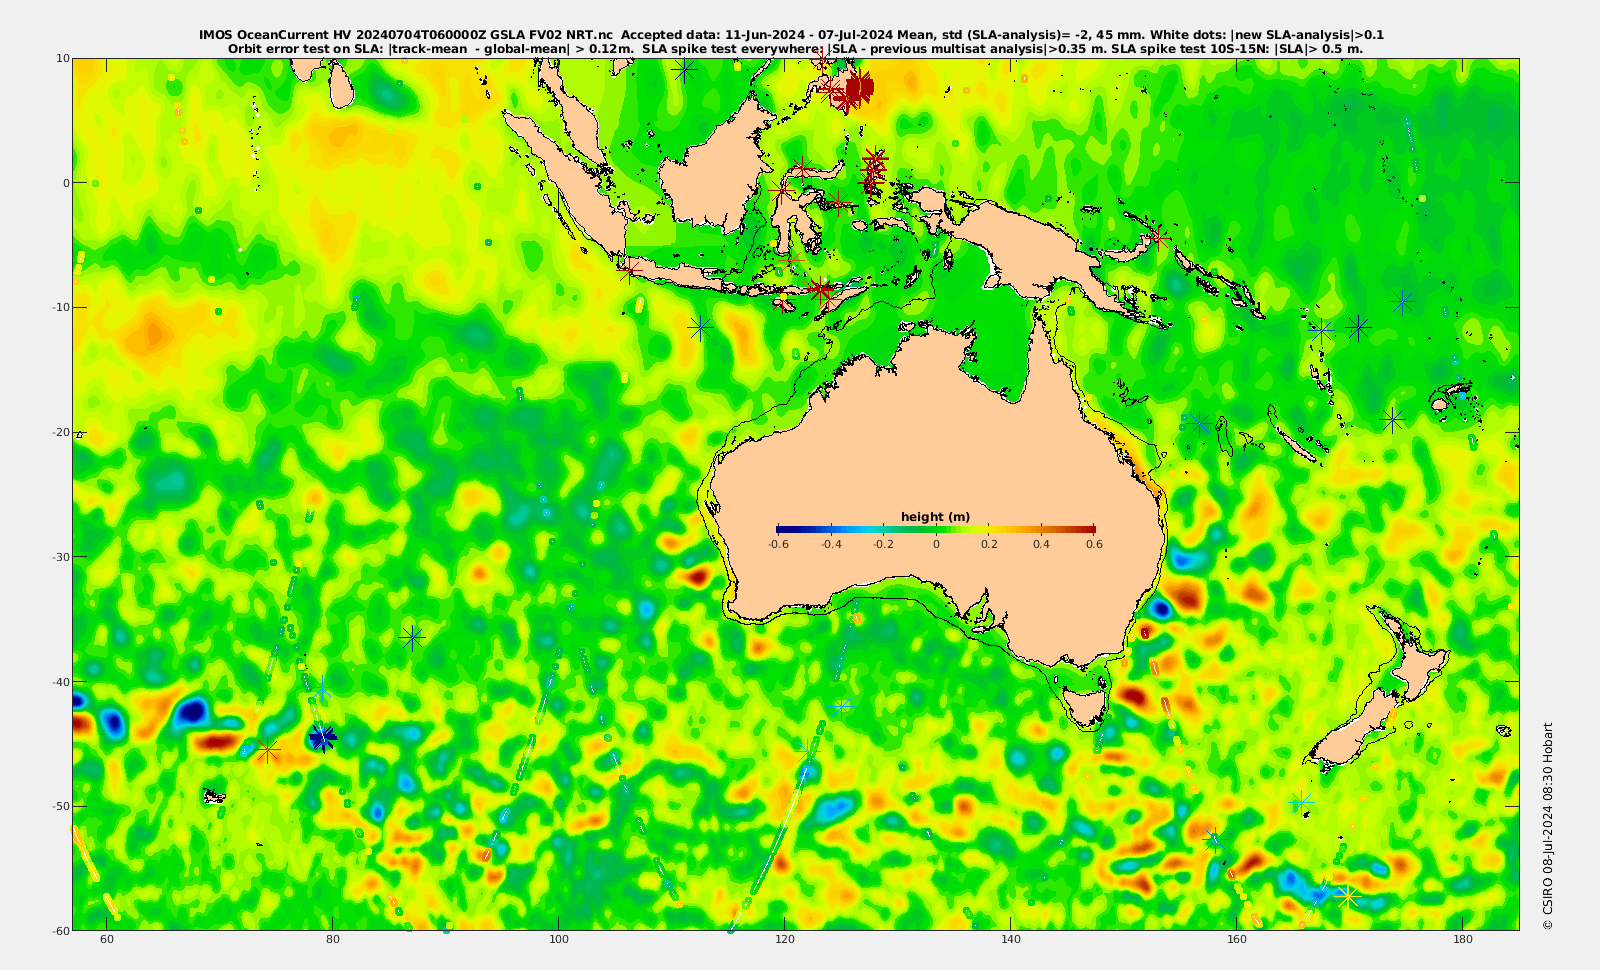This screenshot has height=970, width=1600.
Task: Click the title line starting "Orbit error test on SLA"
Action: pos(795,48)
